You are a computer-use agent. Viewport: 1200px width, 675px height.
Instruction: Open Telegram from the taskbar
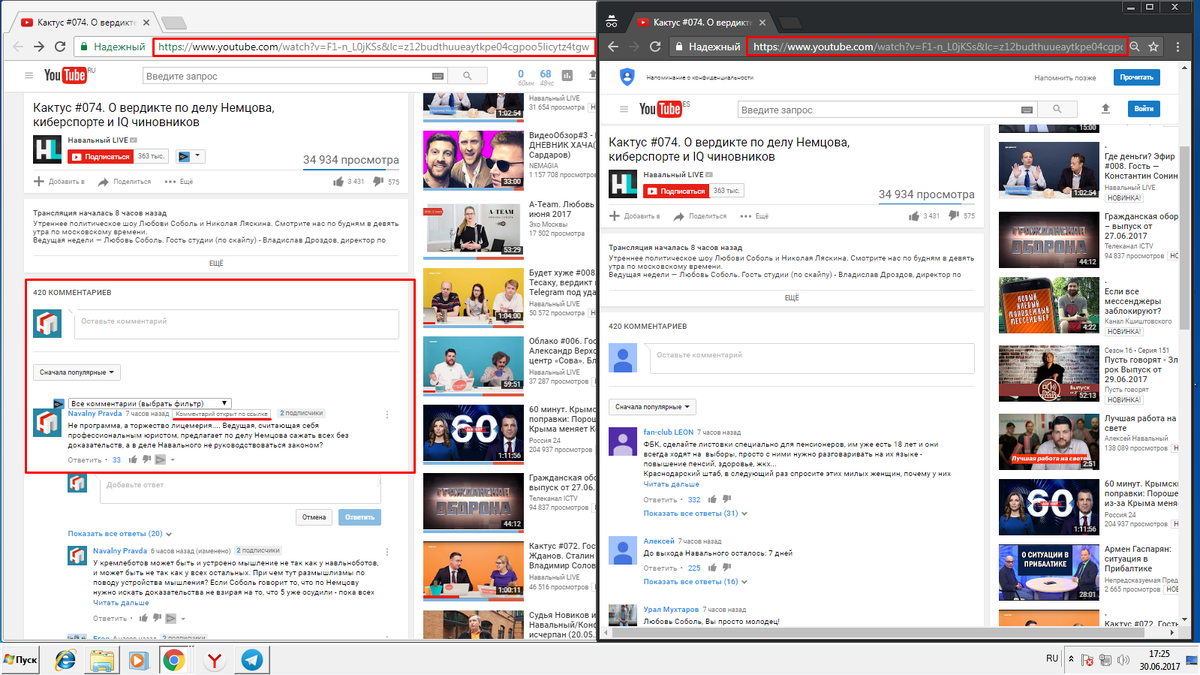[251, 659]
